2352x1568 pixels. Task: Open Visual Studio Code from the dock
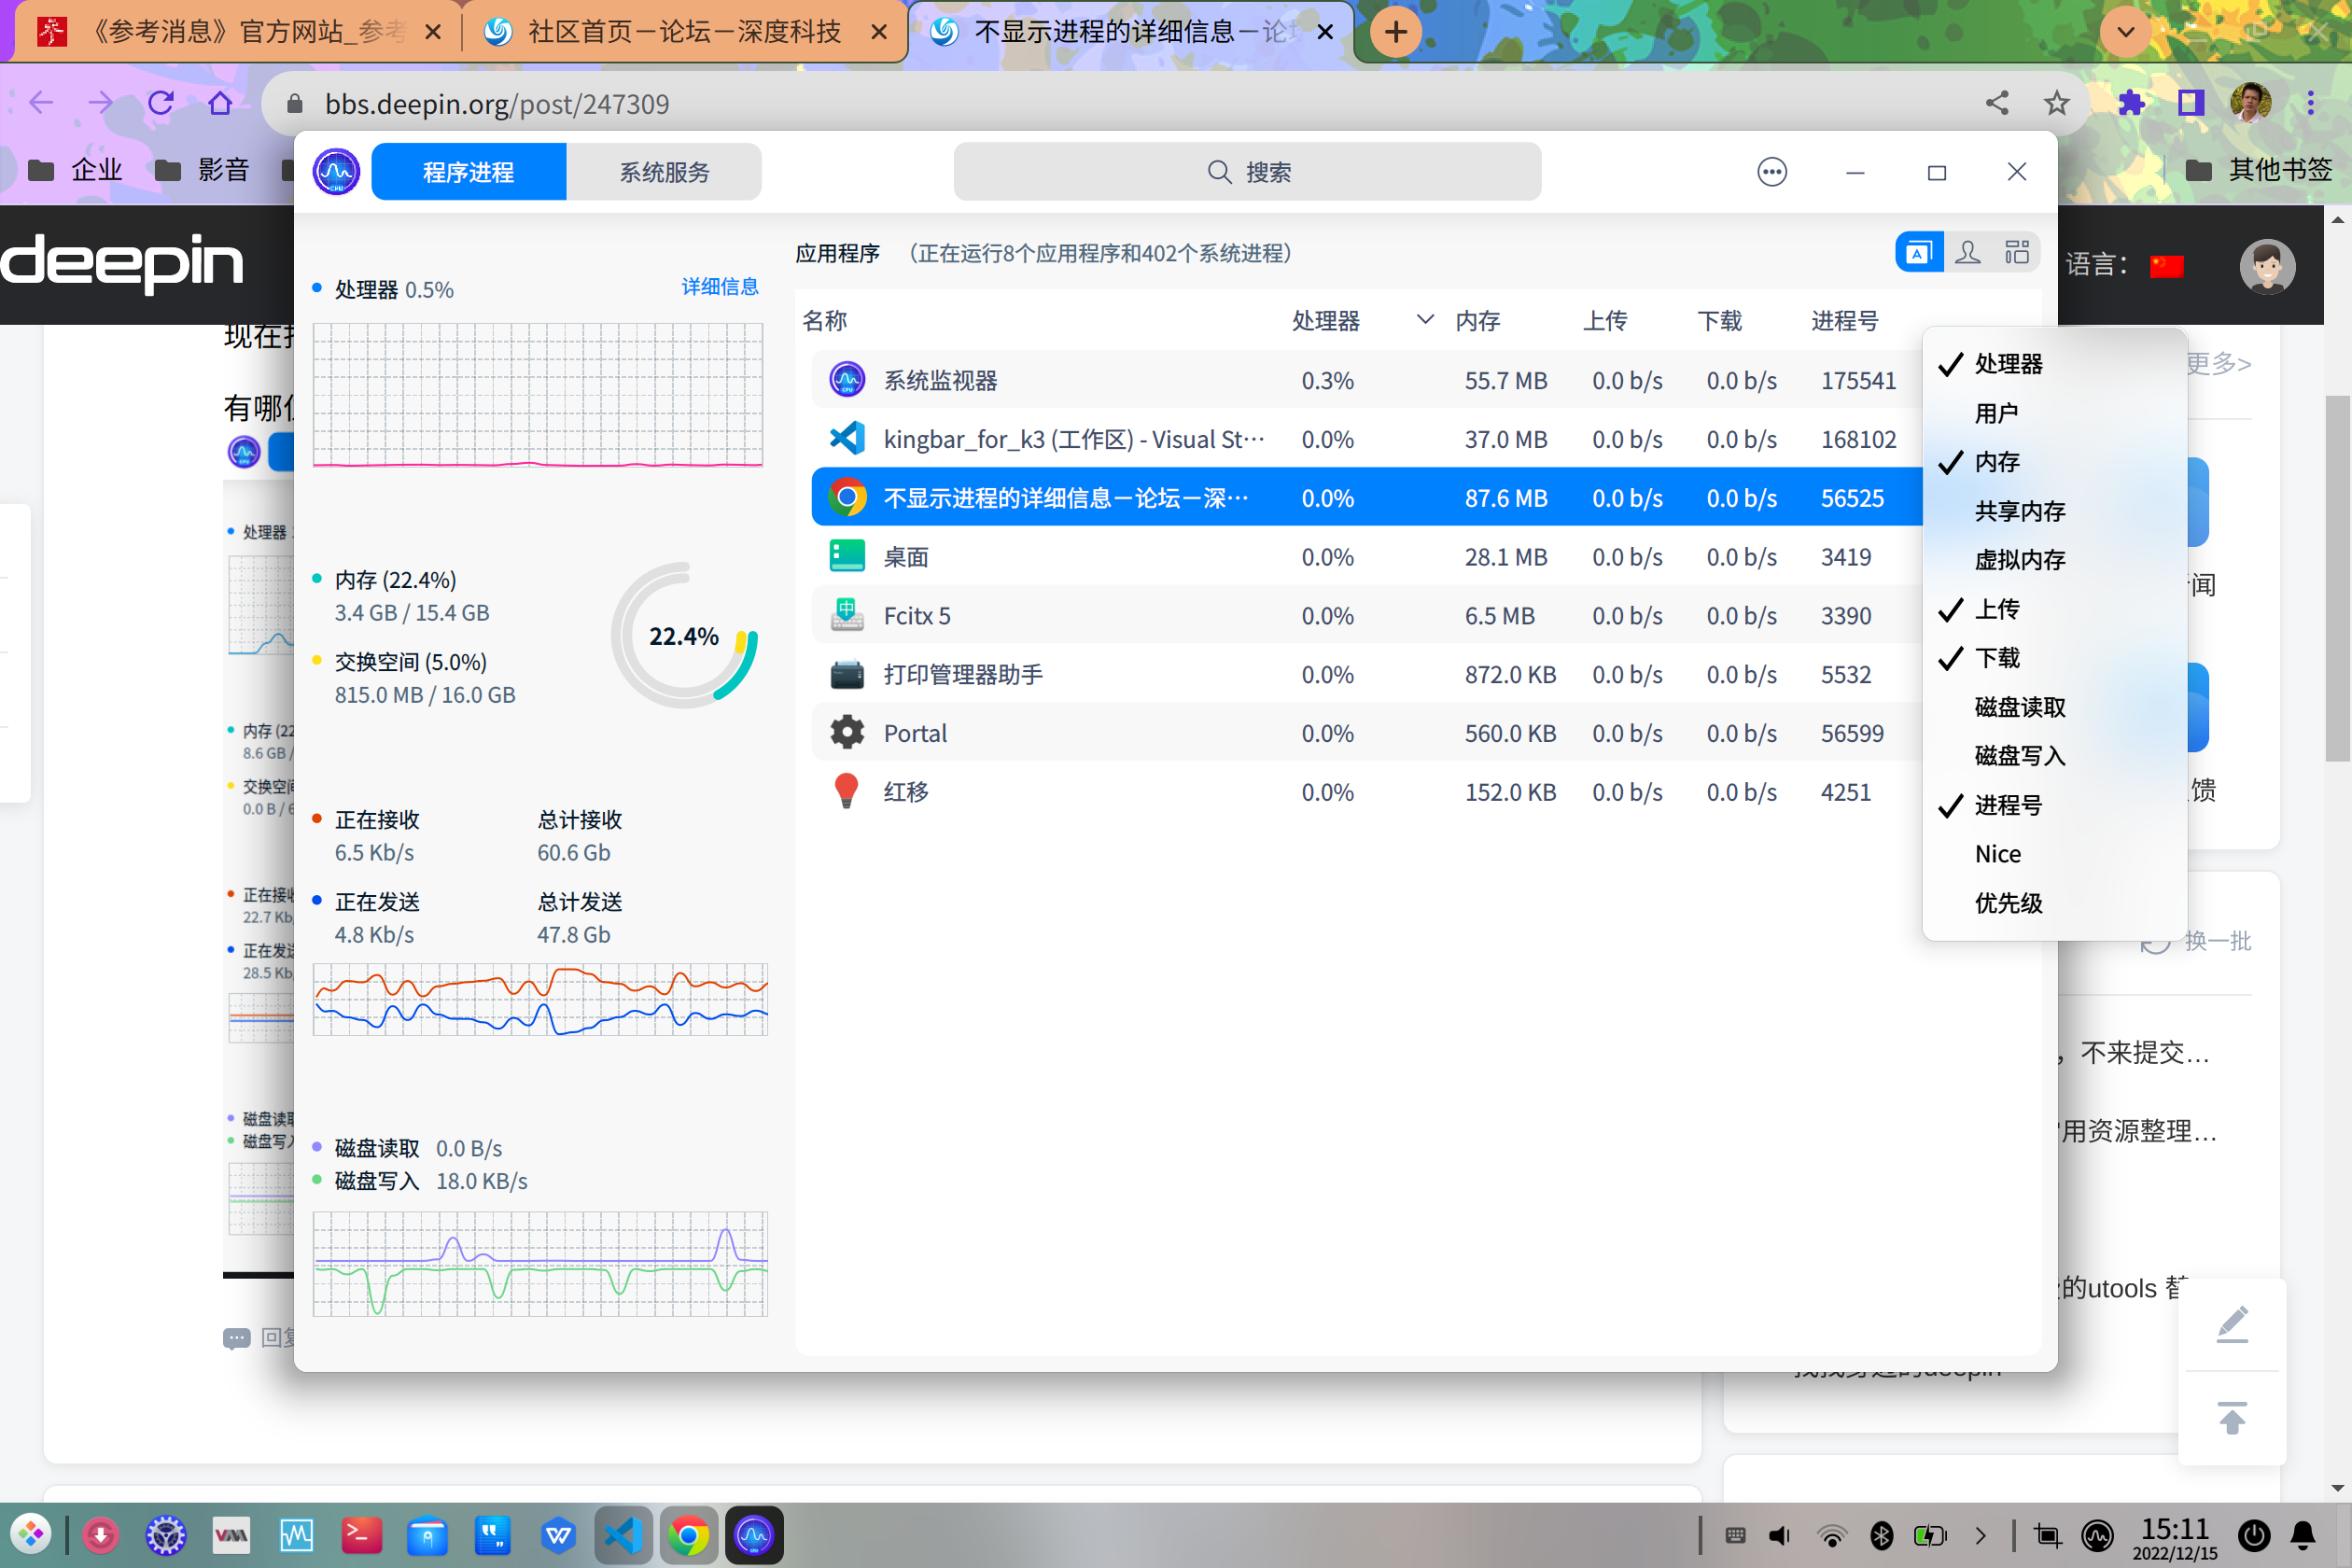pyautogui.click(x=623, y=1535)
